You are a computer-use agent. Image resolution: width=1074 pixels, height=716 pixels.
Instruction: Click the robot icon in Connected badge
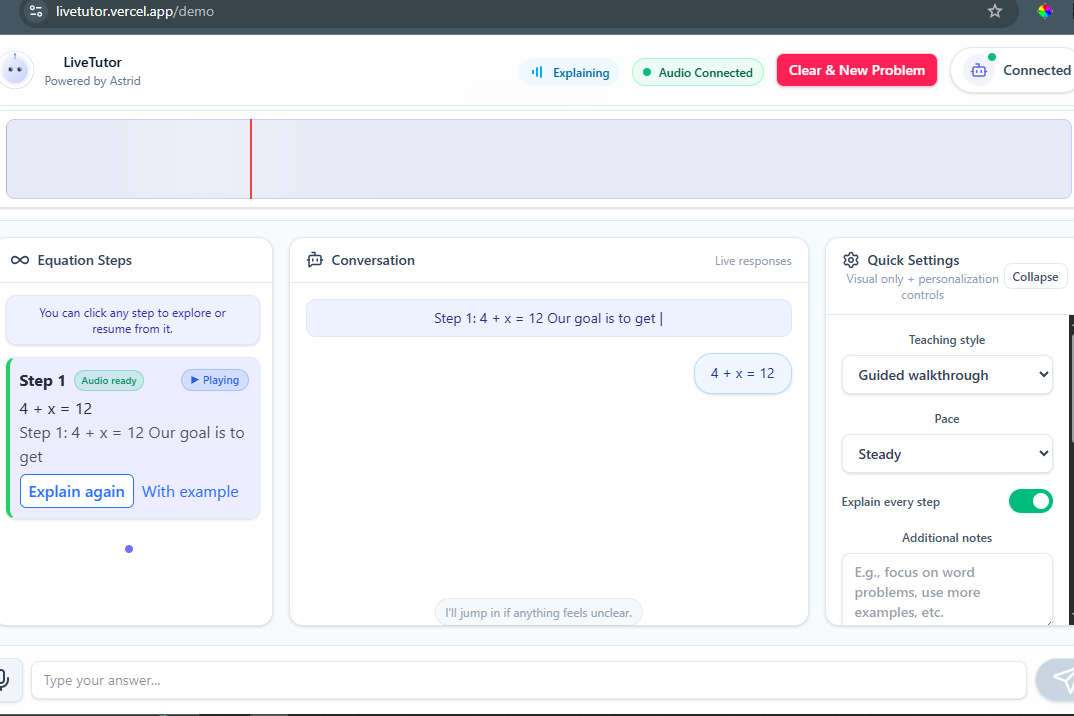coord(979,71)
